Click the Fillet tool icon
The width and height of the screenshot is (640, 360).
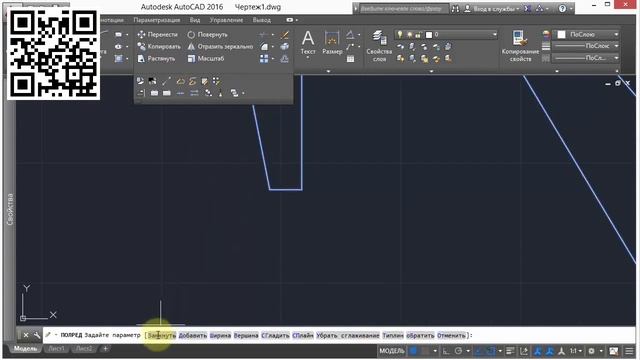click(x=264, y=47)
